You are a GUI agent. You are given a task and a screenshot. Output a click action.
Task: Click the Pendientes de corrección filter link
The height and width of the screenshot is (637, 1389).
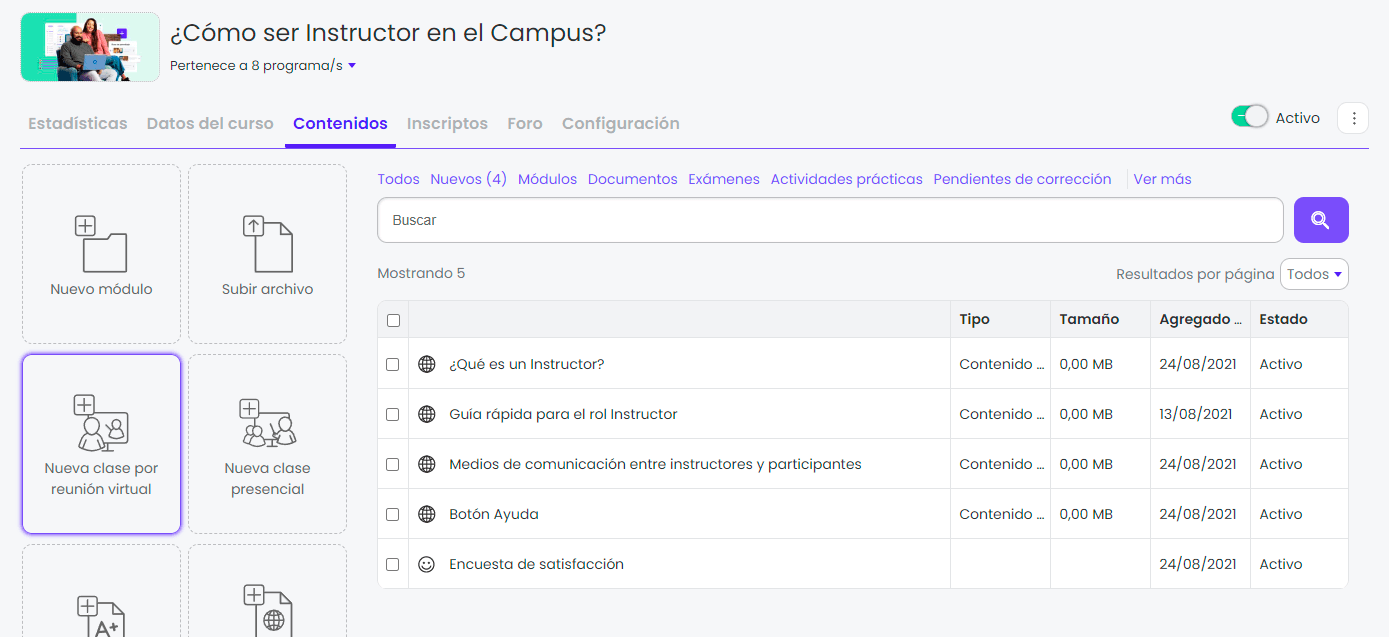point(1022,179)
